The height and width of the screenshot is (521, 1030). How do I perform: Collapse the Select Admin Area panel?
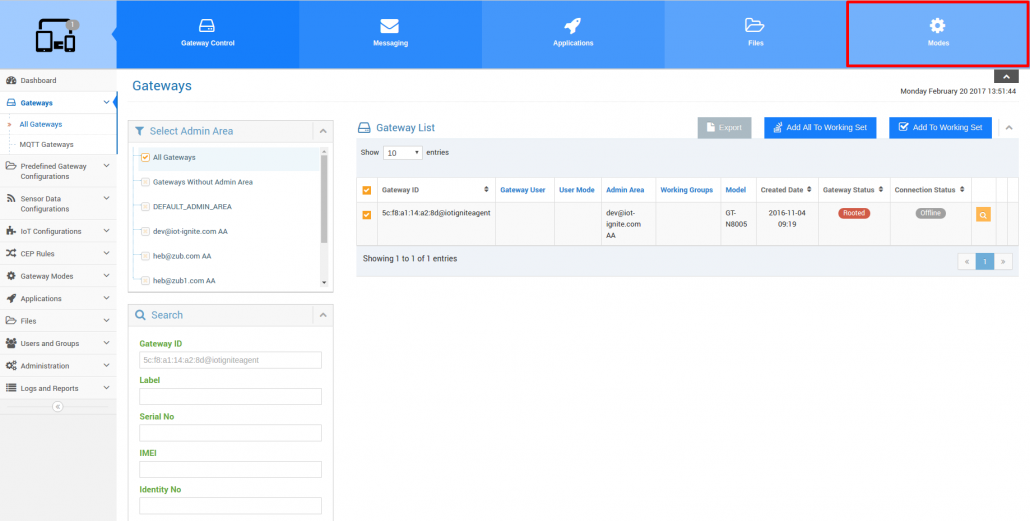tap(322, 131)
